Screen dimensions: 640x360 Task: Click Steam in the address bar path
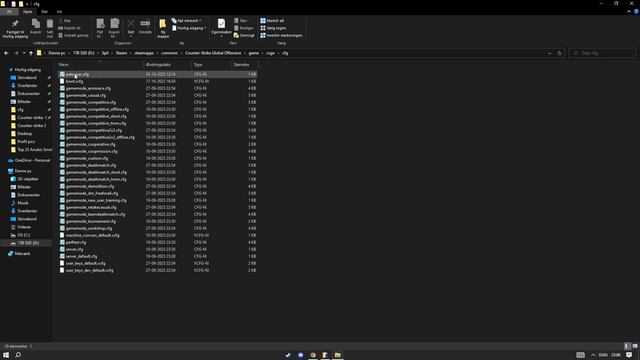tap(121, 53)
